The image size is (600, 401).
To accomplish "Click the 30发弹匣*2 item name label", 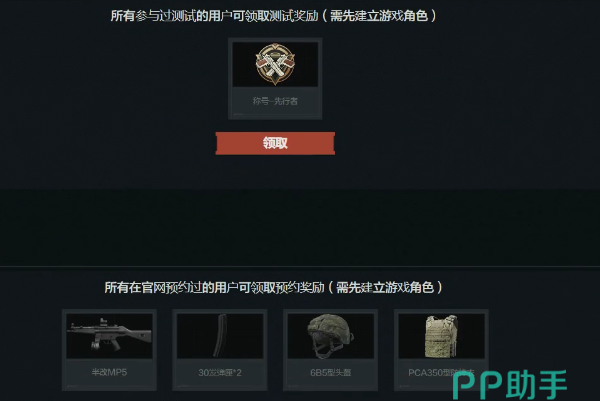I will pyautogui.click(x=220, y=372).
